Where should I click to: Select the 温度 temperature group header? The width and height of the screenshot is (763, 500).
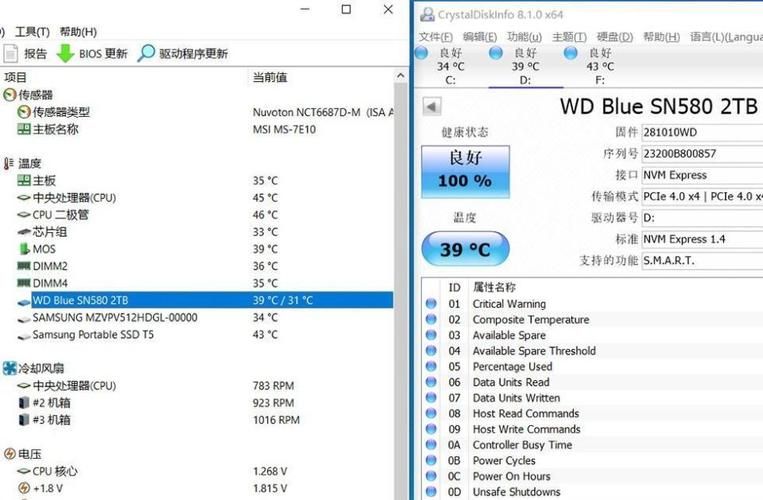[x=30, y=163]
